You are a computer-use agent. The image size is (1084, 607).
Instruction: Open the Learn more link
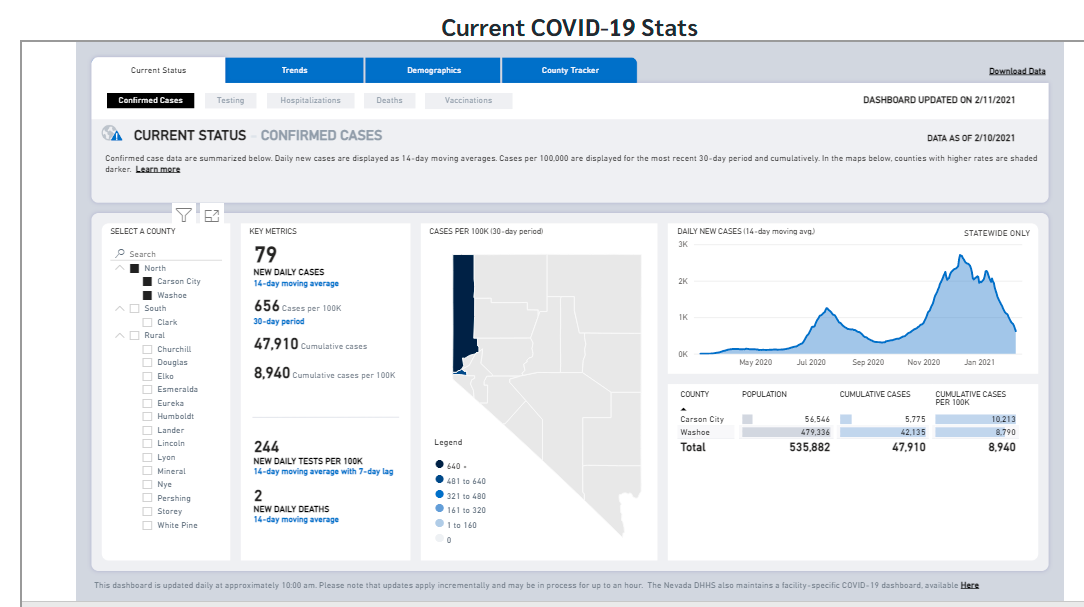[x=158, y=169]
